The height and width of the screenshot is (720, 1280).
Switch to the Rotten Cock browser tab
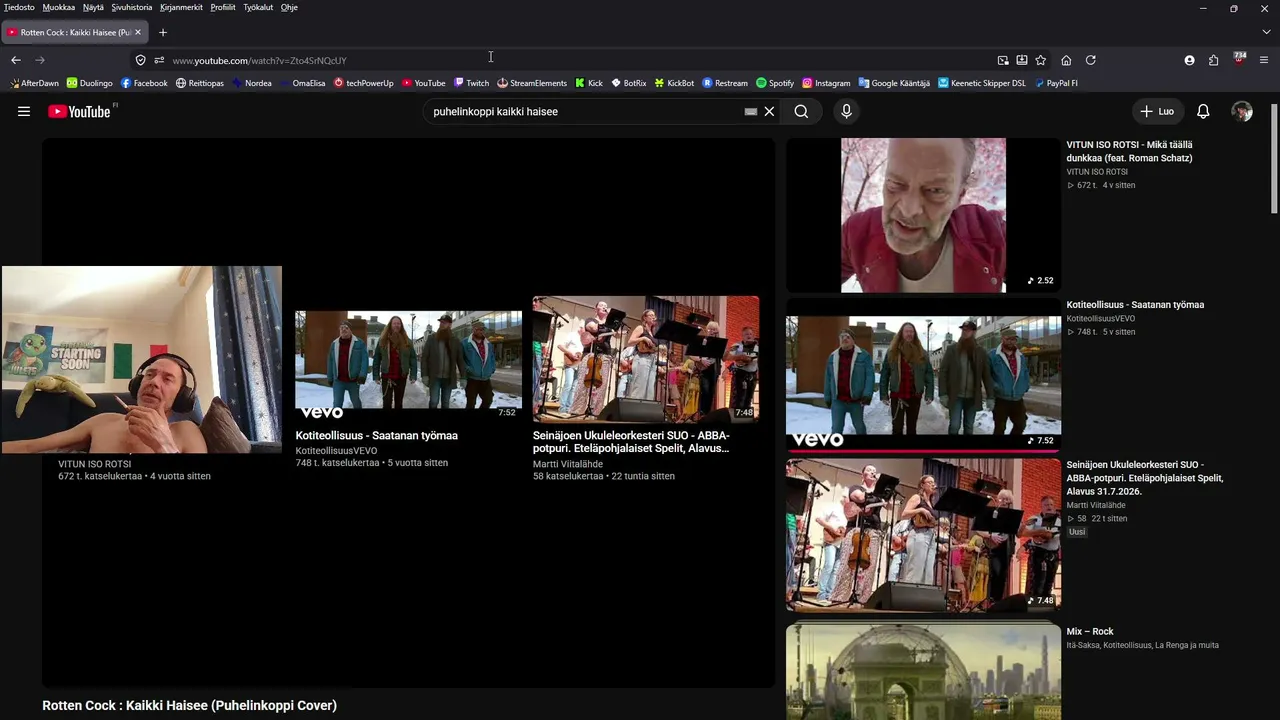click(x=75, y=33)
